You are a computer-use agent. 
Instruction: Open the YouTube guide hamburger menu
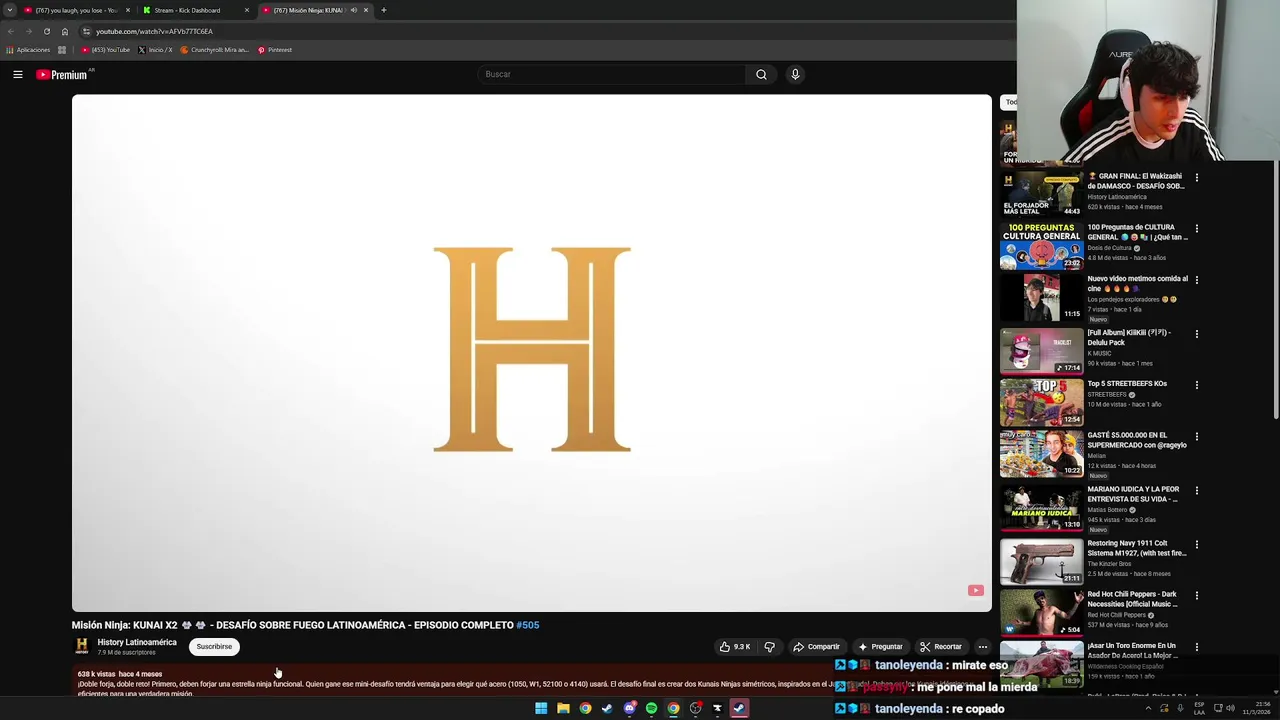(x=18, y=74)
